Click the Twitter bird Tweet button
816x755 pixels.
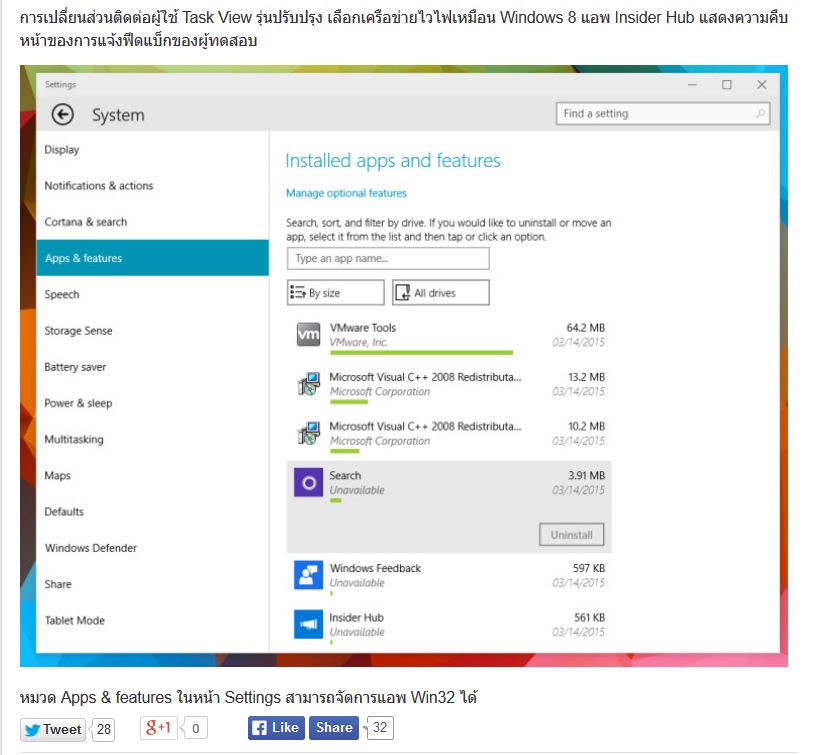(53, 729)
